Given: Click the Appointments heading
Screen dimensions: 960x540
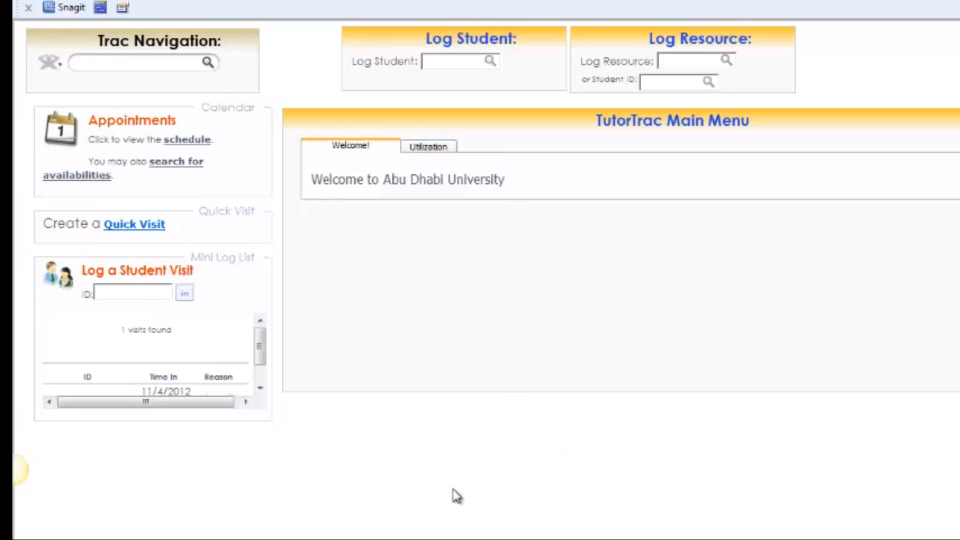Looking at the screenshot, I should 132,121.
